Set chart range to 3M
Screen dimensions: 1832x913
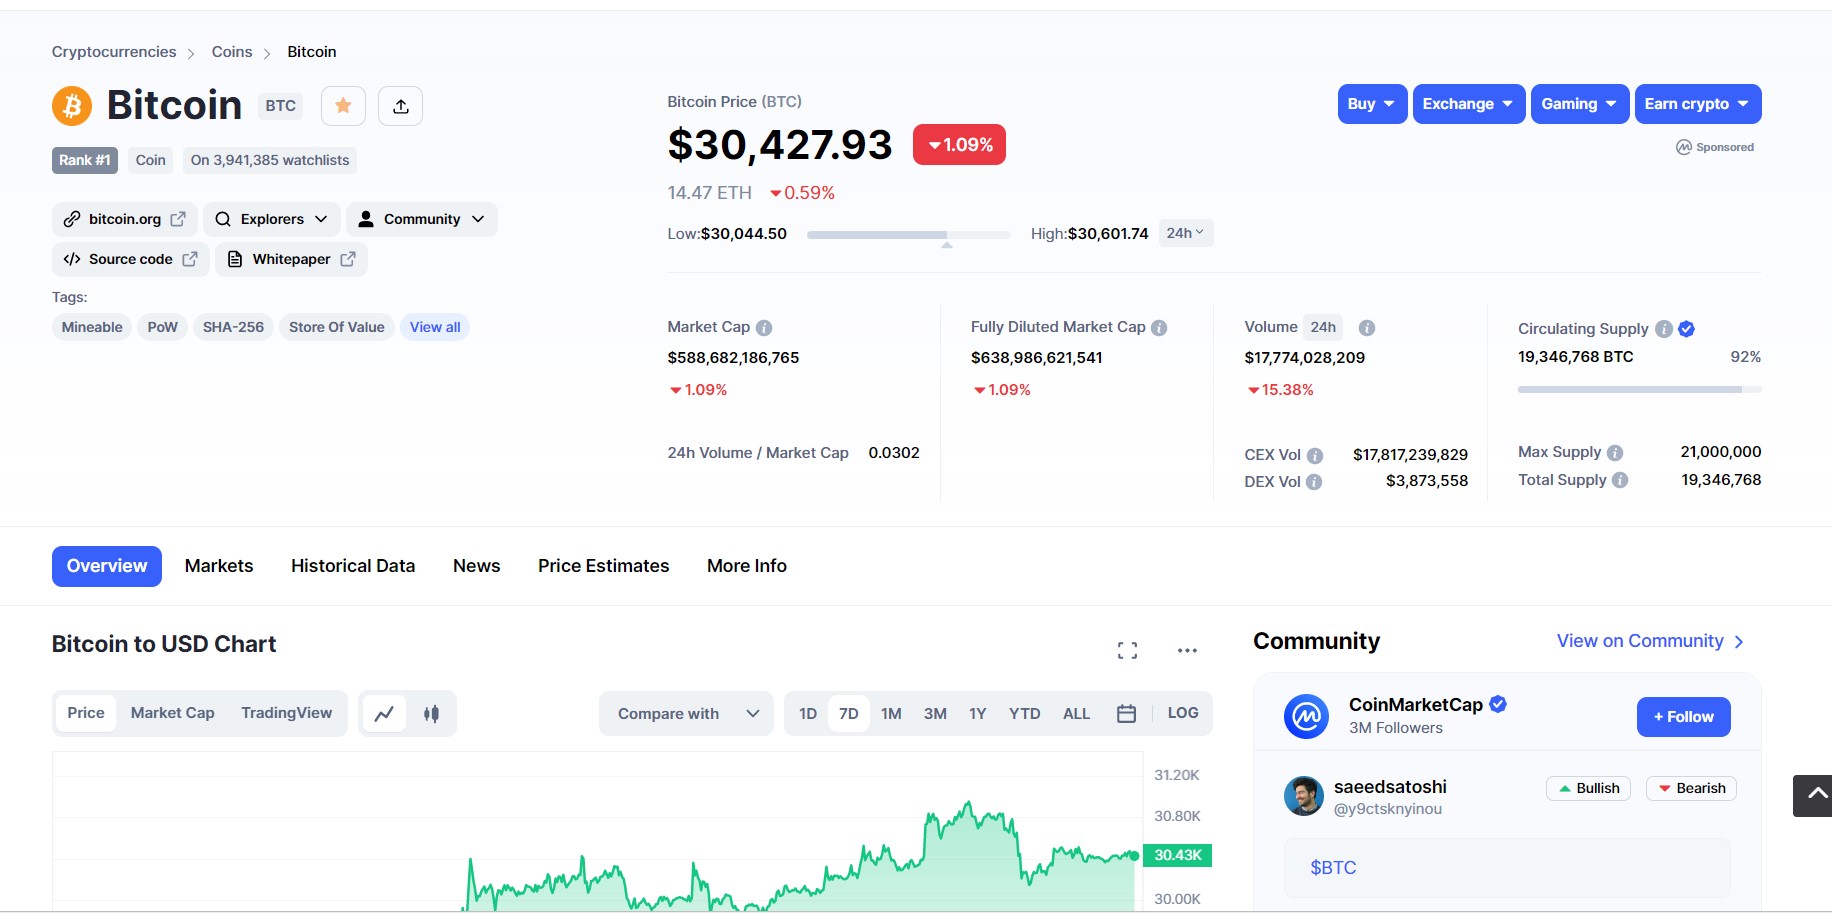(x=935, y=714)
